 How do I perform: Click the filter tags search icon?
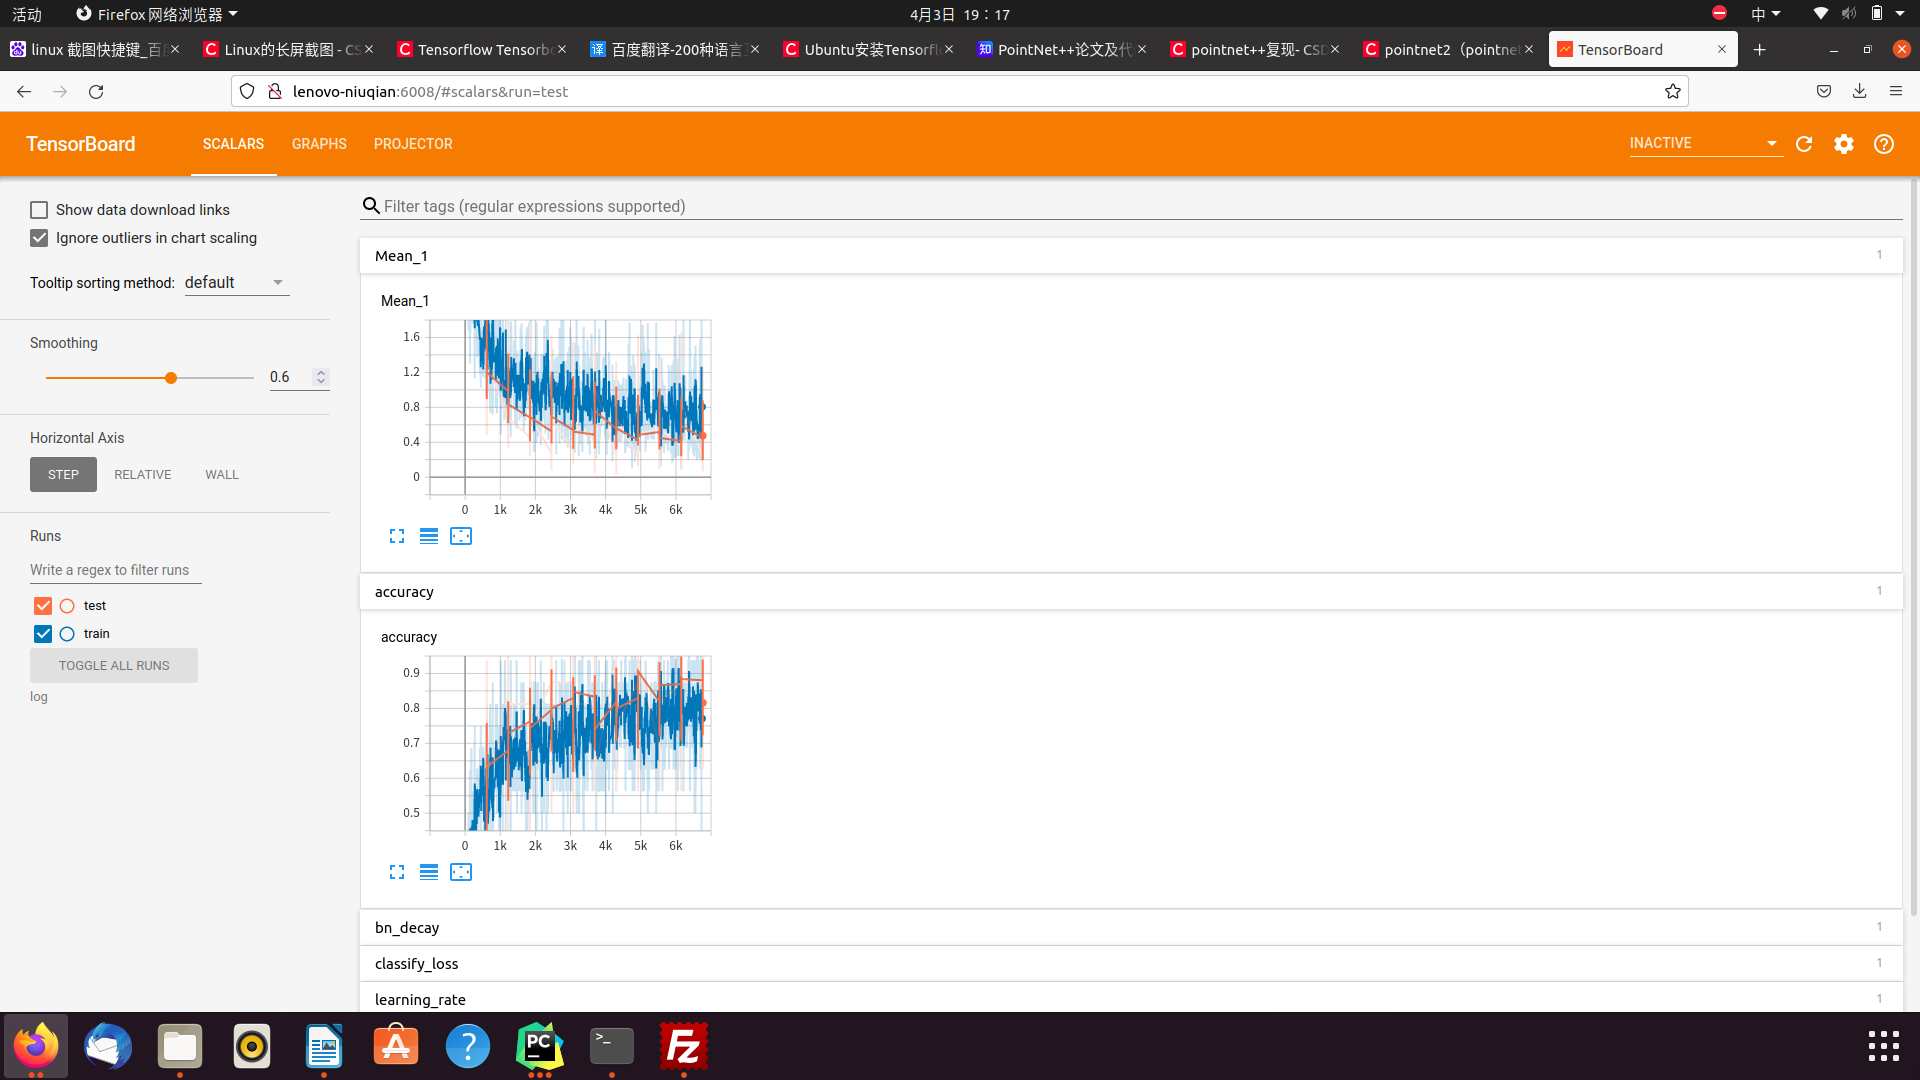(371, 206)
